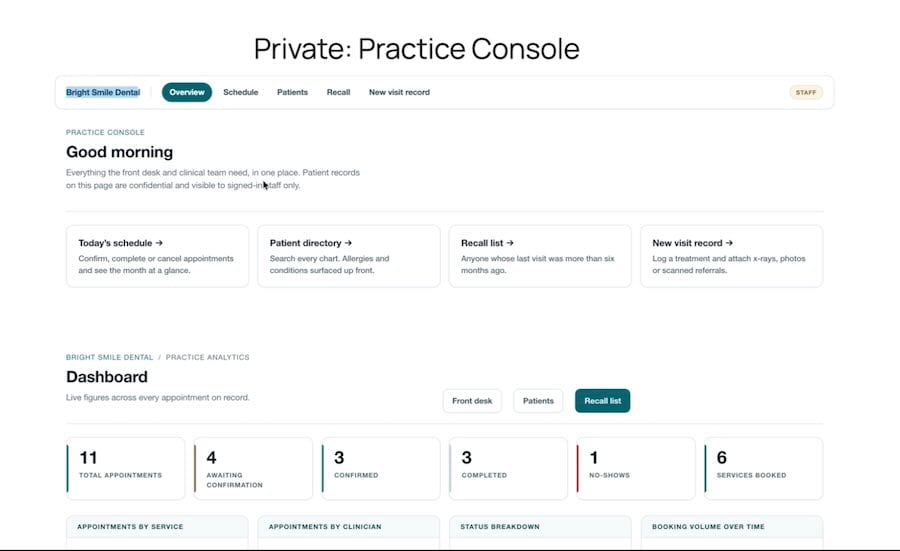900x551 pixels.
Task: Select New visit record in navigation
Action: 399,92
